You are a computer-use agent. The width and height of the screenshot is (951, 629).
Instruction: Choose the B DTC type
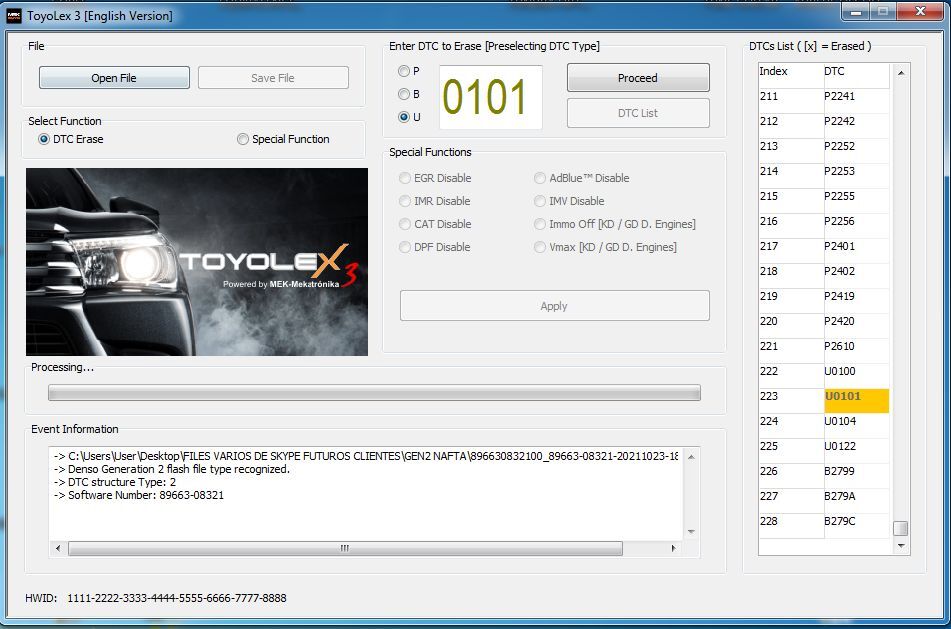[408, 94]
